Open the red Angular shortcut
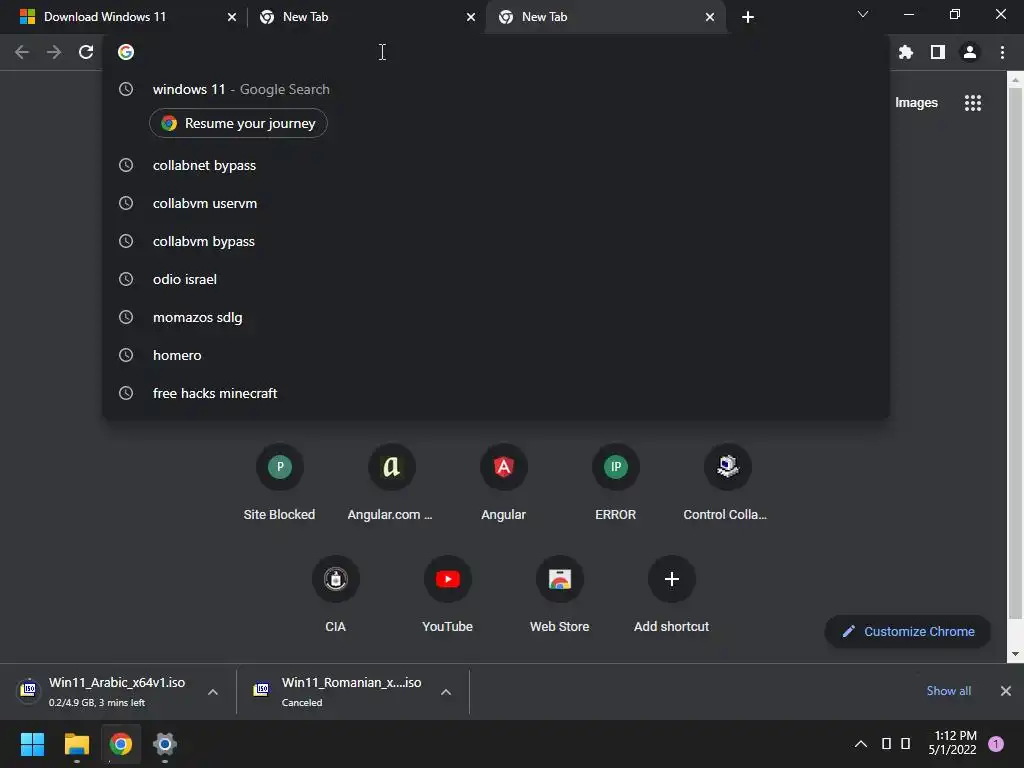Viewport: 1024px width, 768px height. click(504, 483)
